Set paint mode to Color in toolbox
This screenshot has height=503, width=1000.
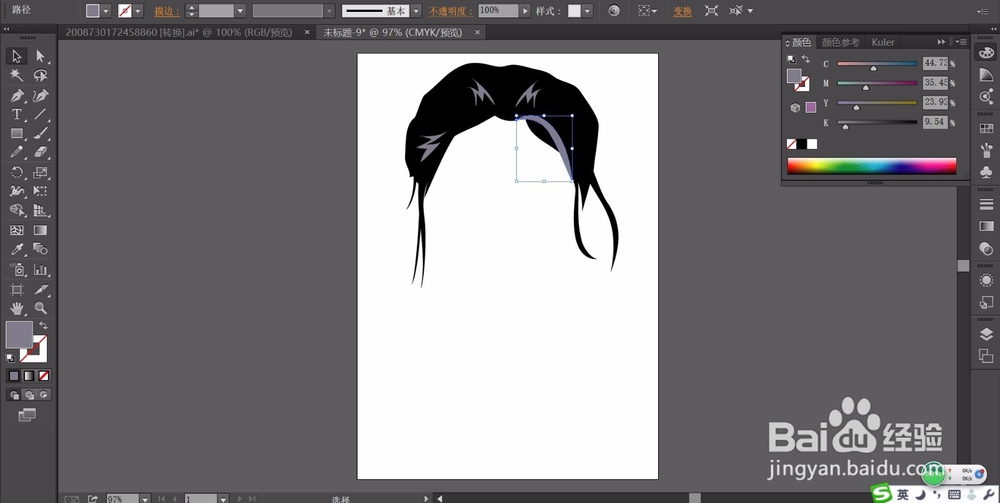tap(14, 376)
